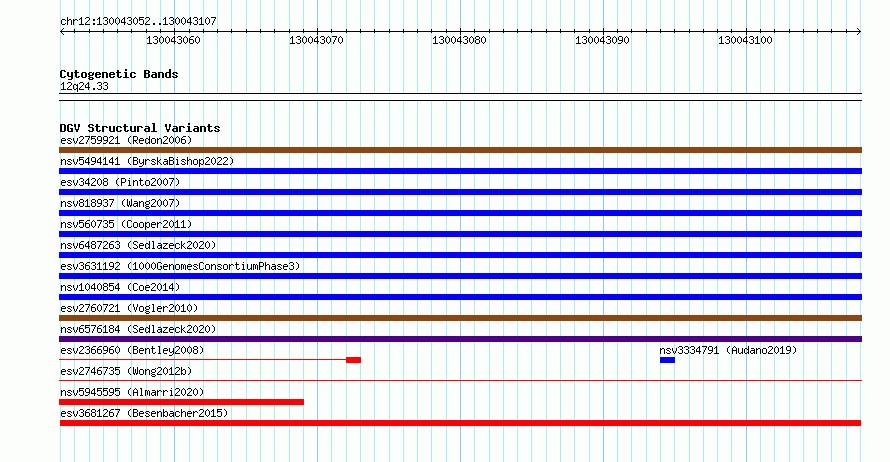The width and height of the screenshot is (890, 462).
Task: Click the 12q24.33 band label
Action: [x=84, y=86]
